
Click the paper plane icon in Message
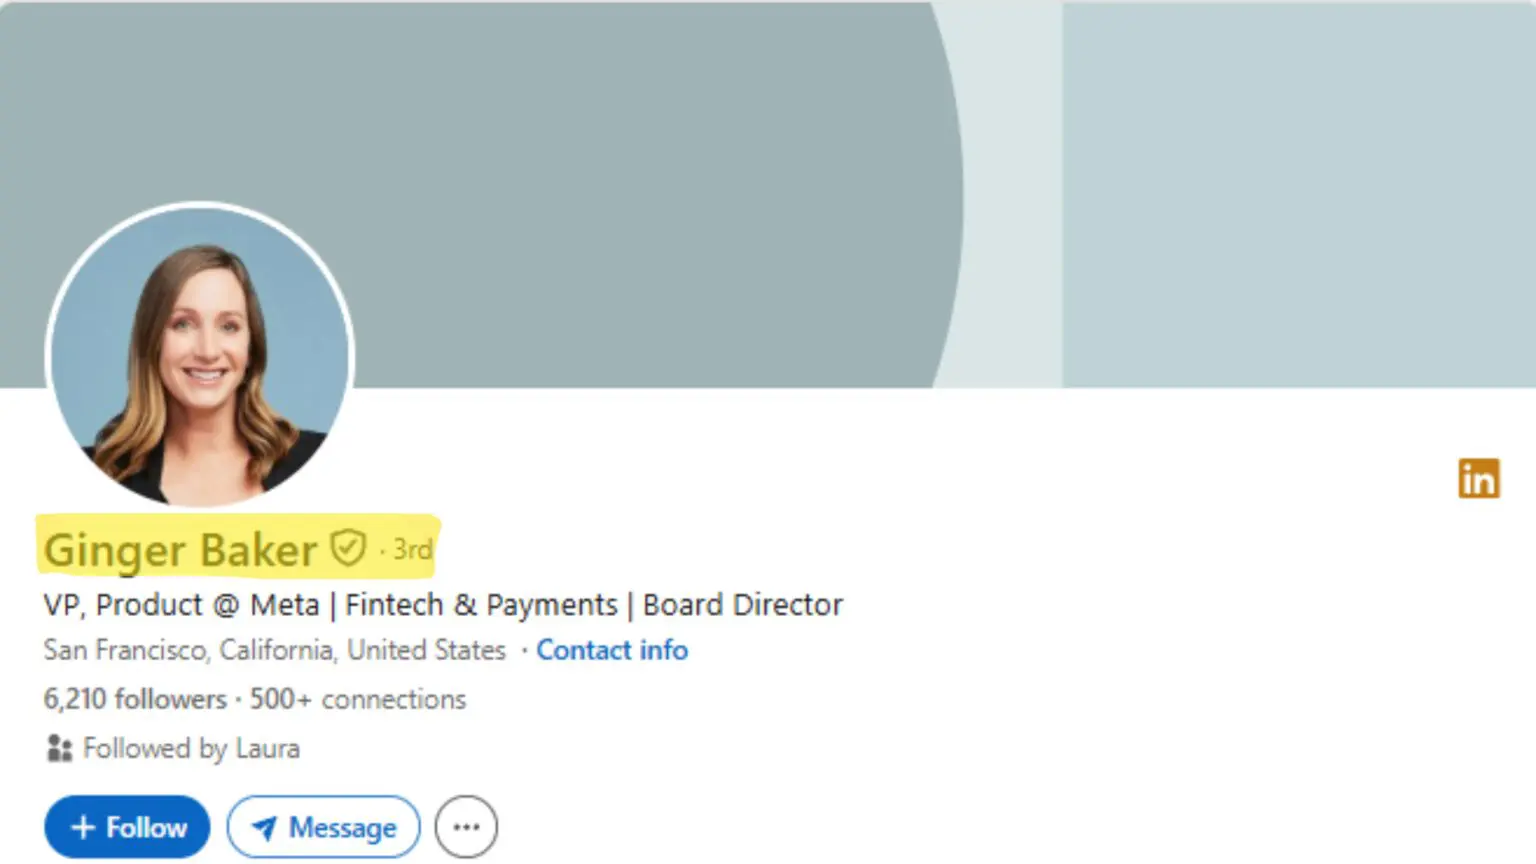tap(264, 828)
